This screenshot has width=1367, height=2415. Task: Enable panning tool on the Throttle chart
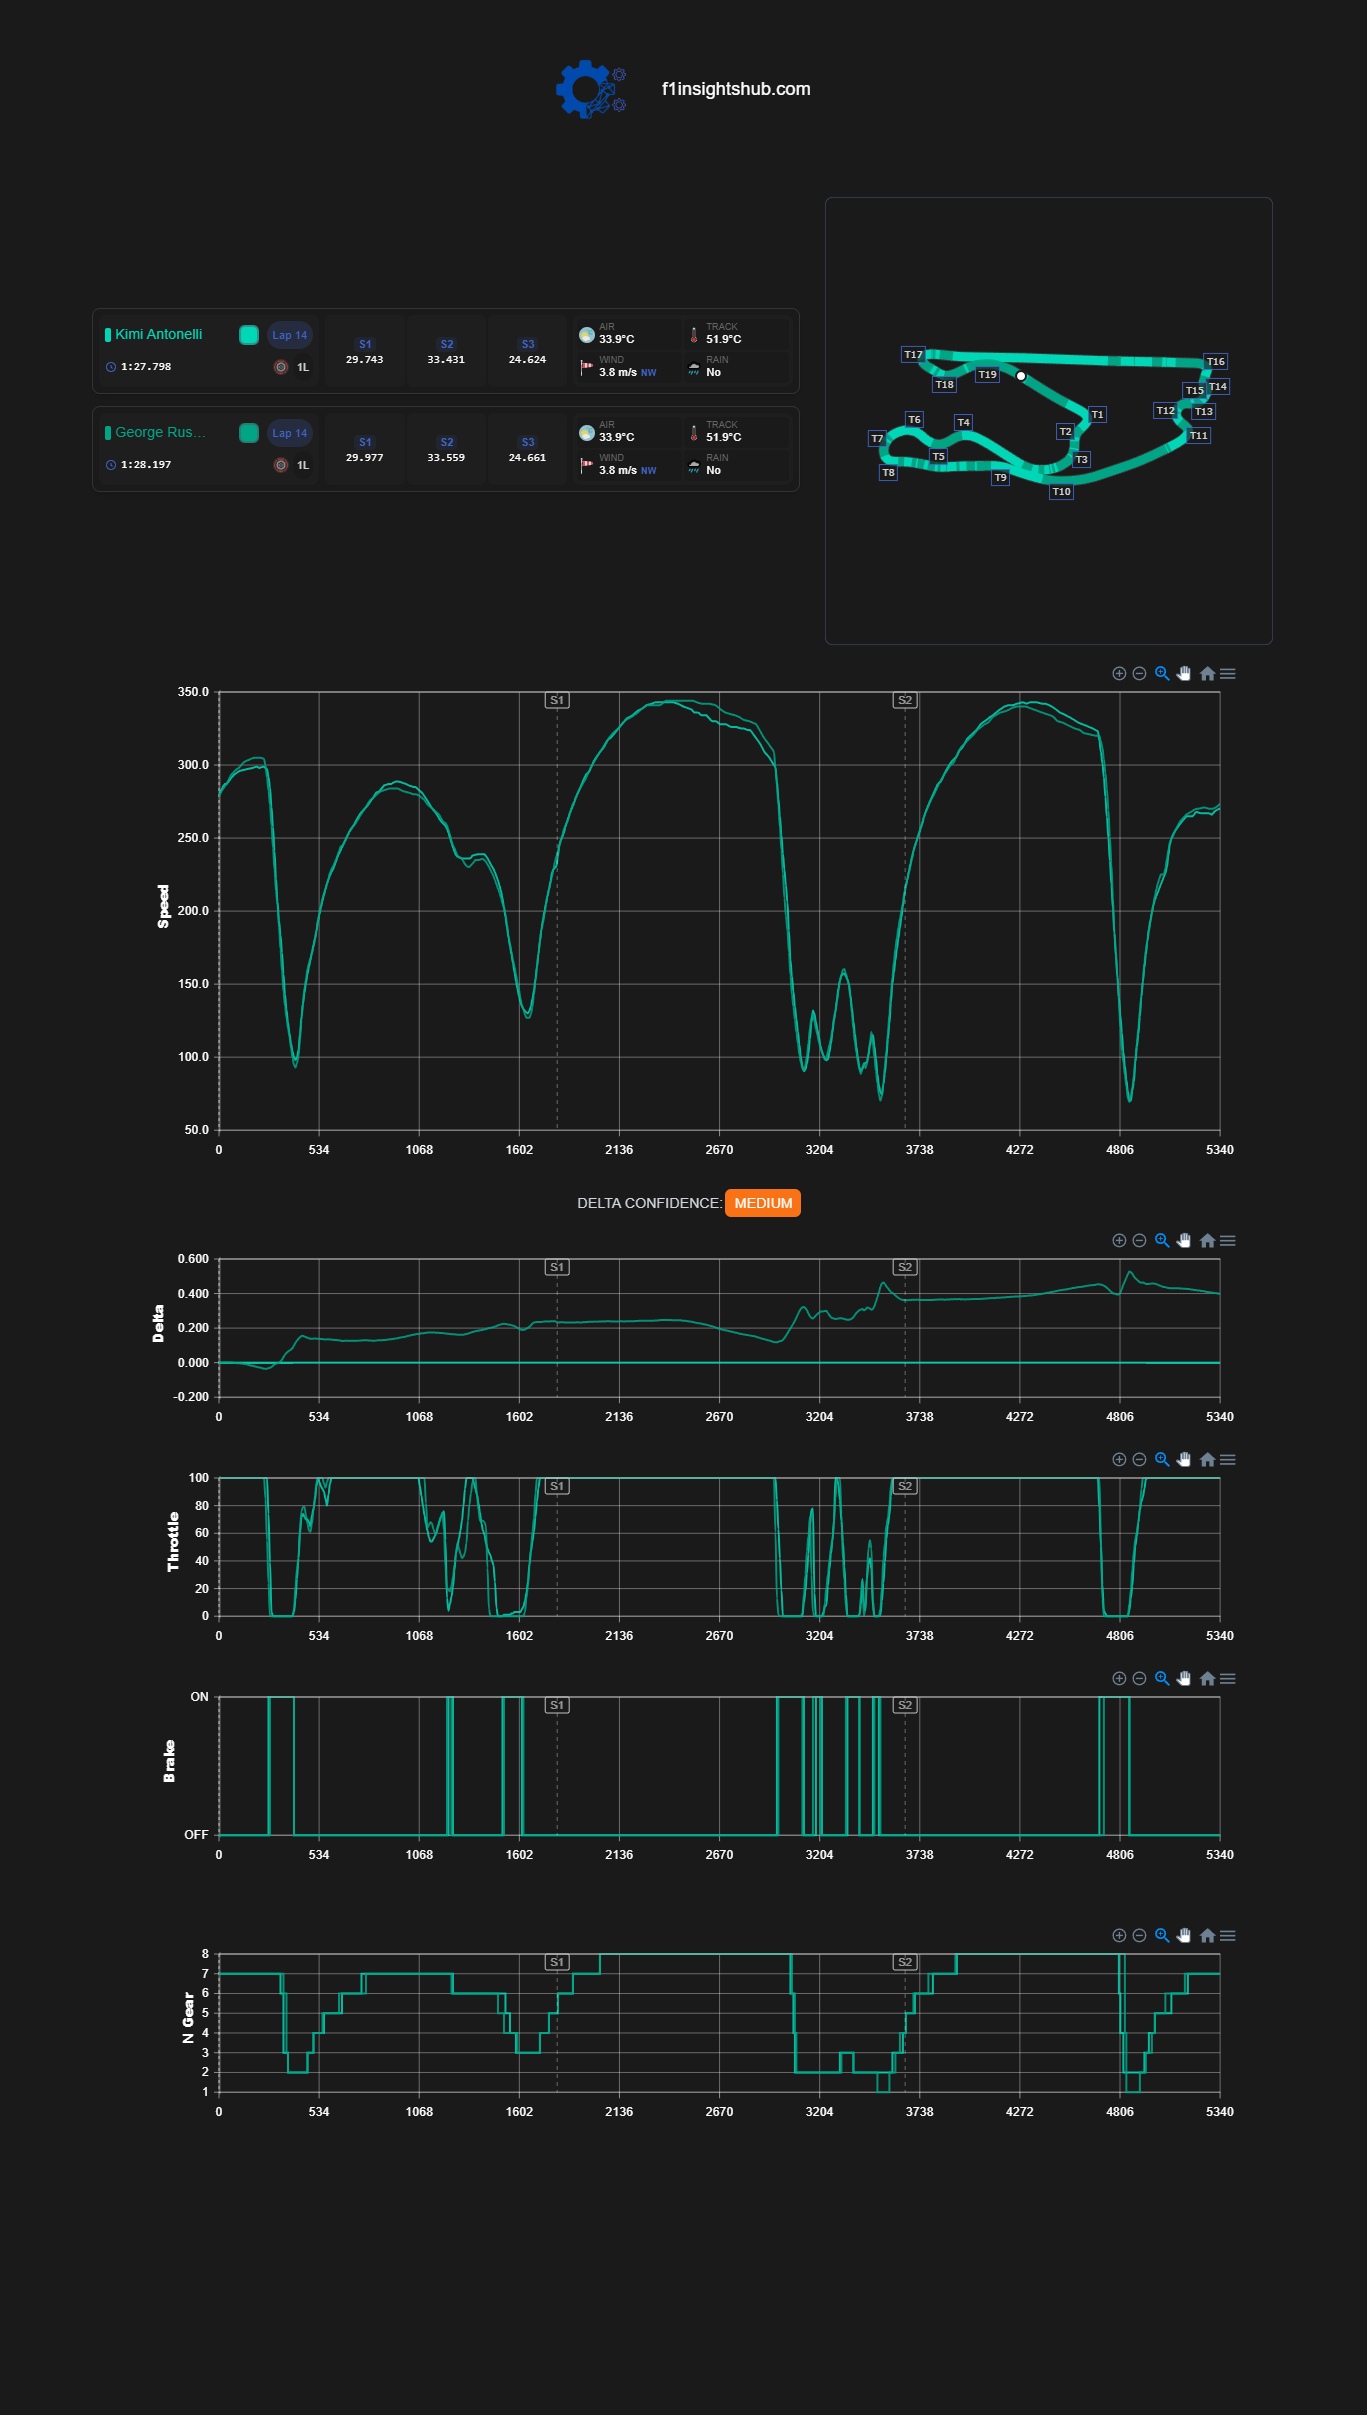[x=1184, y=1460]
